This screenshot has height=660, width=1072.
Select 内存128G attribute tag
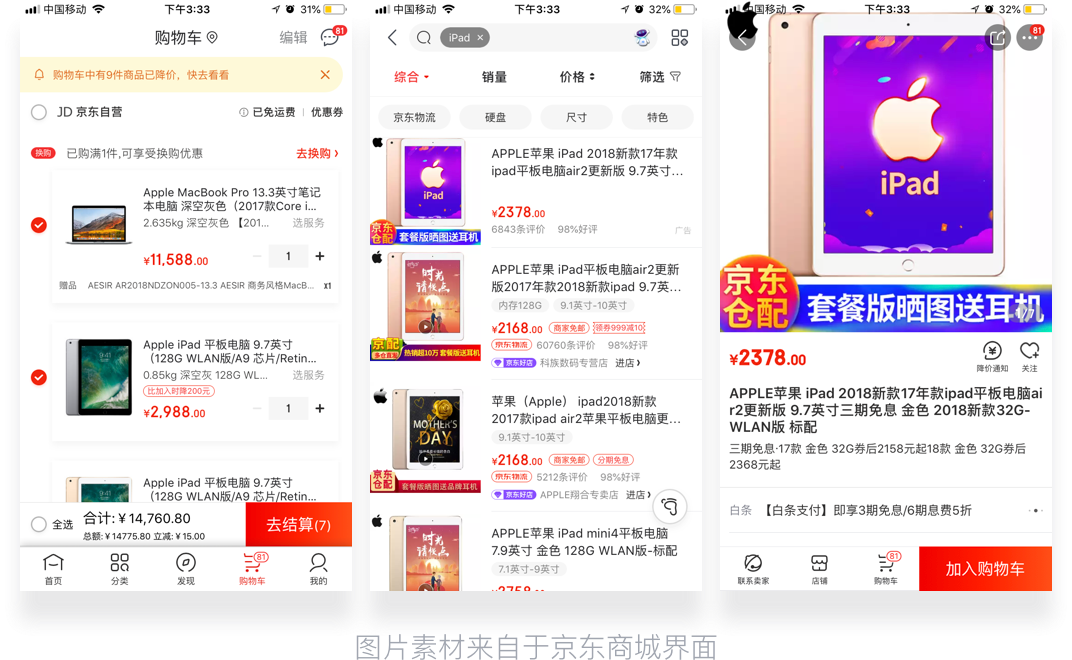[x=520, y=305]
